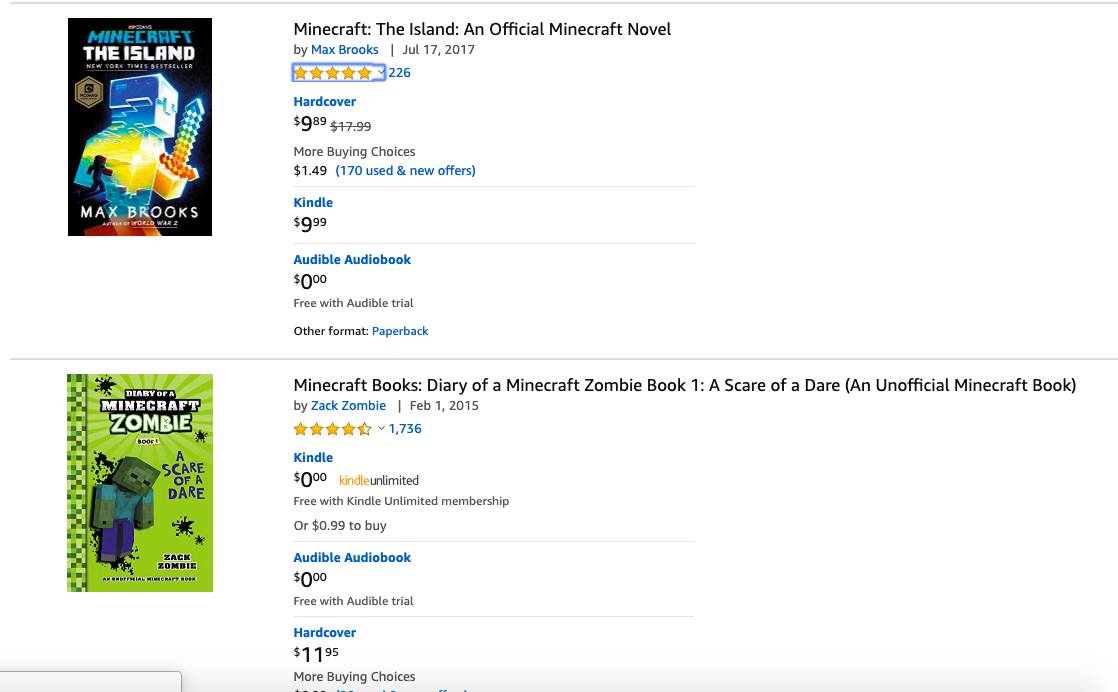Open the Minecraft: The Island title link

[x=482, y=29]
